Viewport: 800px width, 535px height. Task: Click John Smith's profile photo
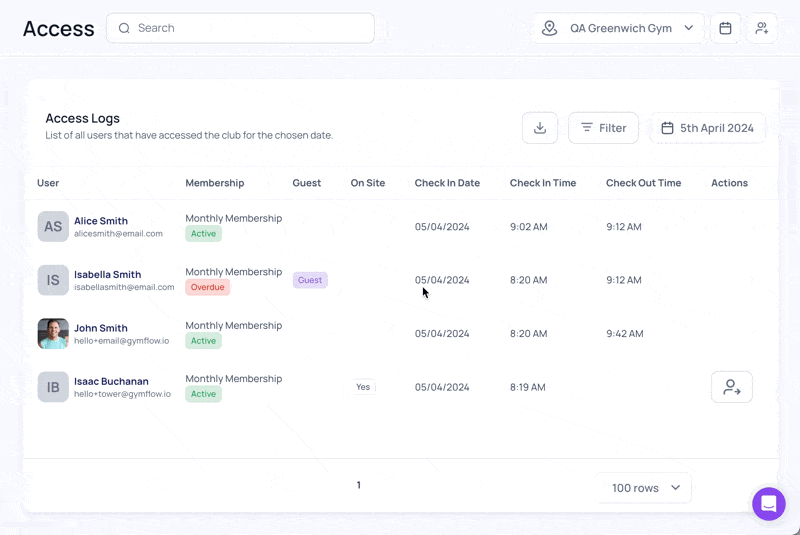coord(53,334)
